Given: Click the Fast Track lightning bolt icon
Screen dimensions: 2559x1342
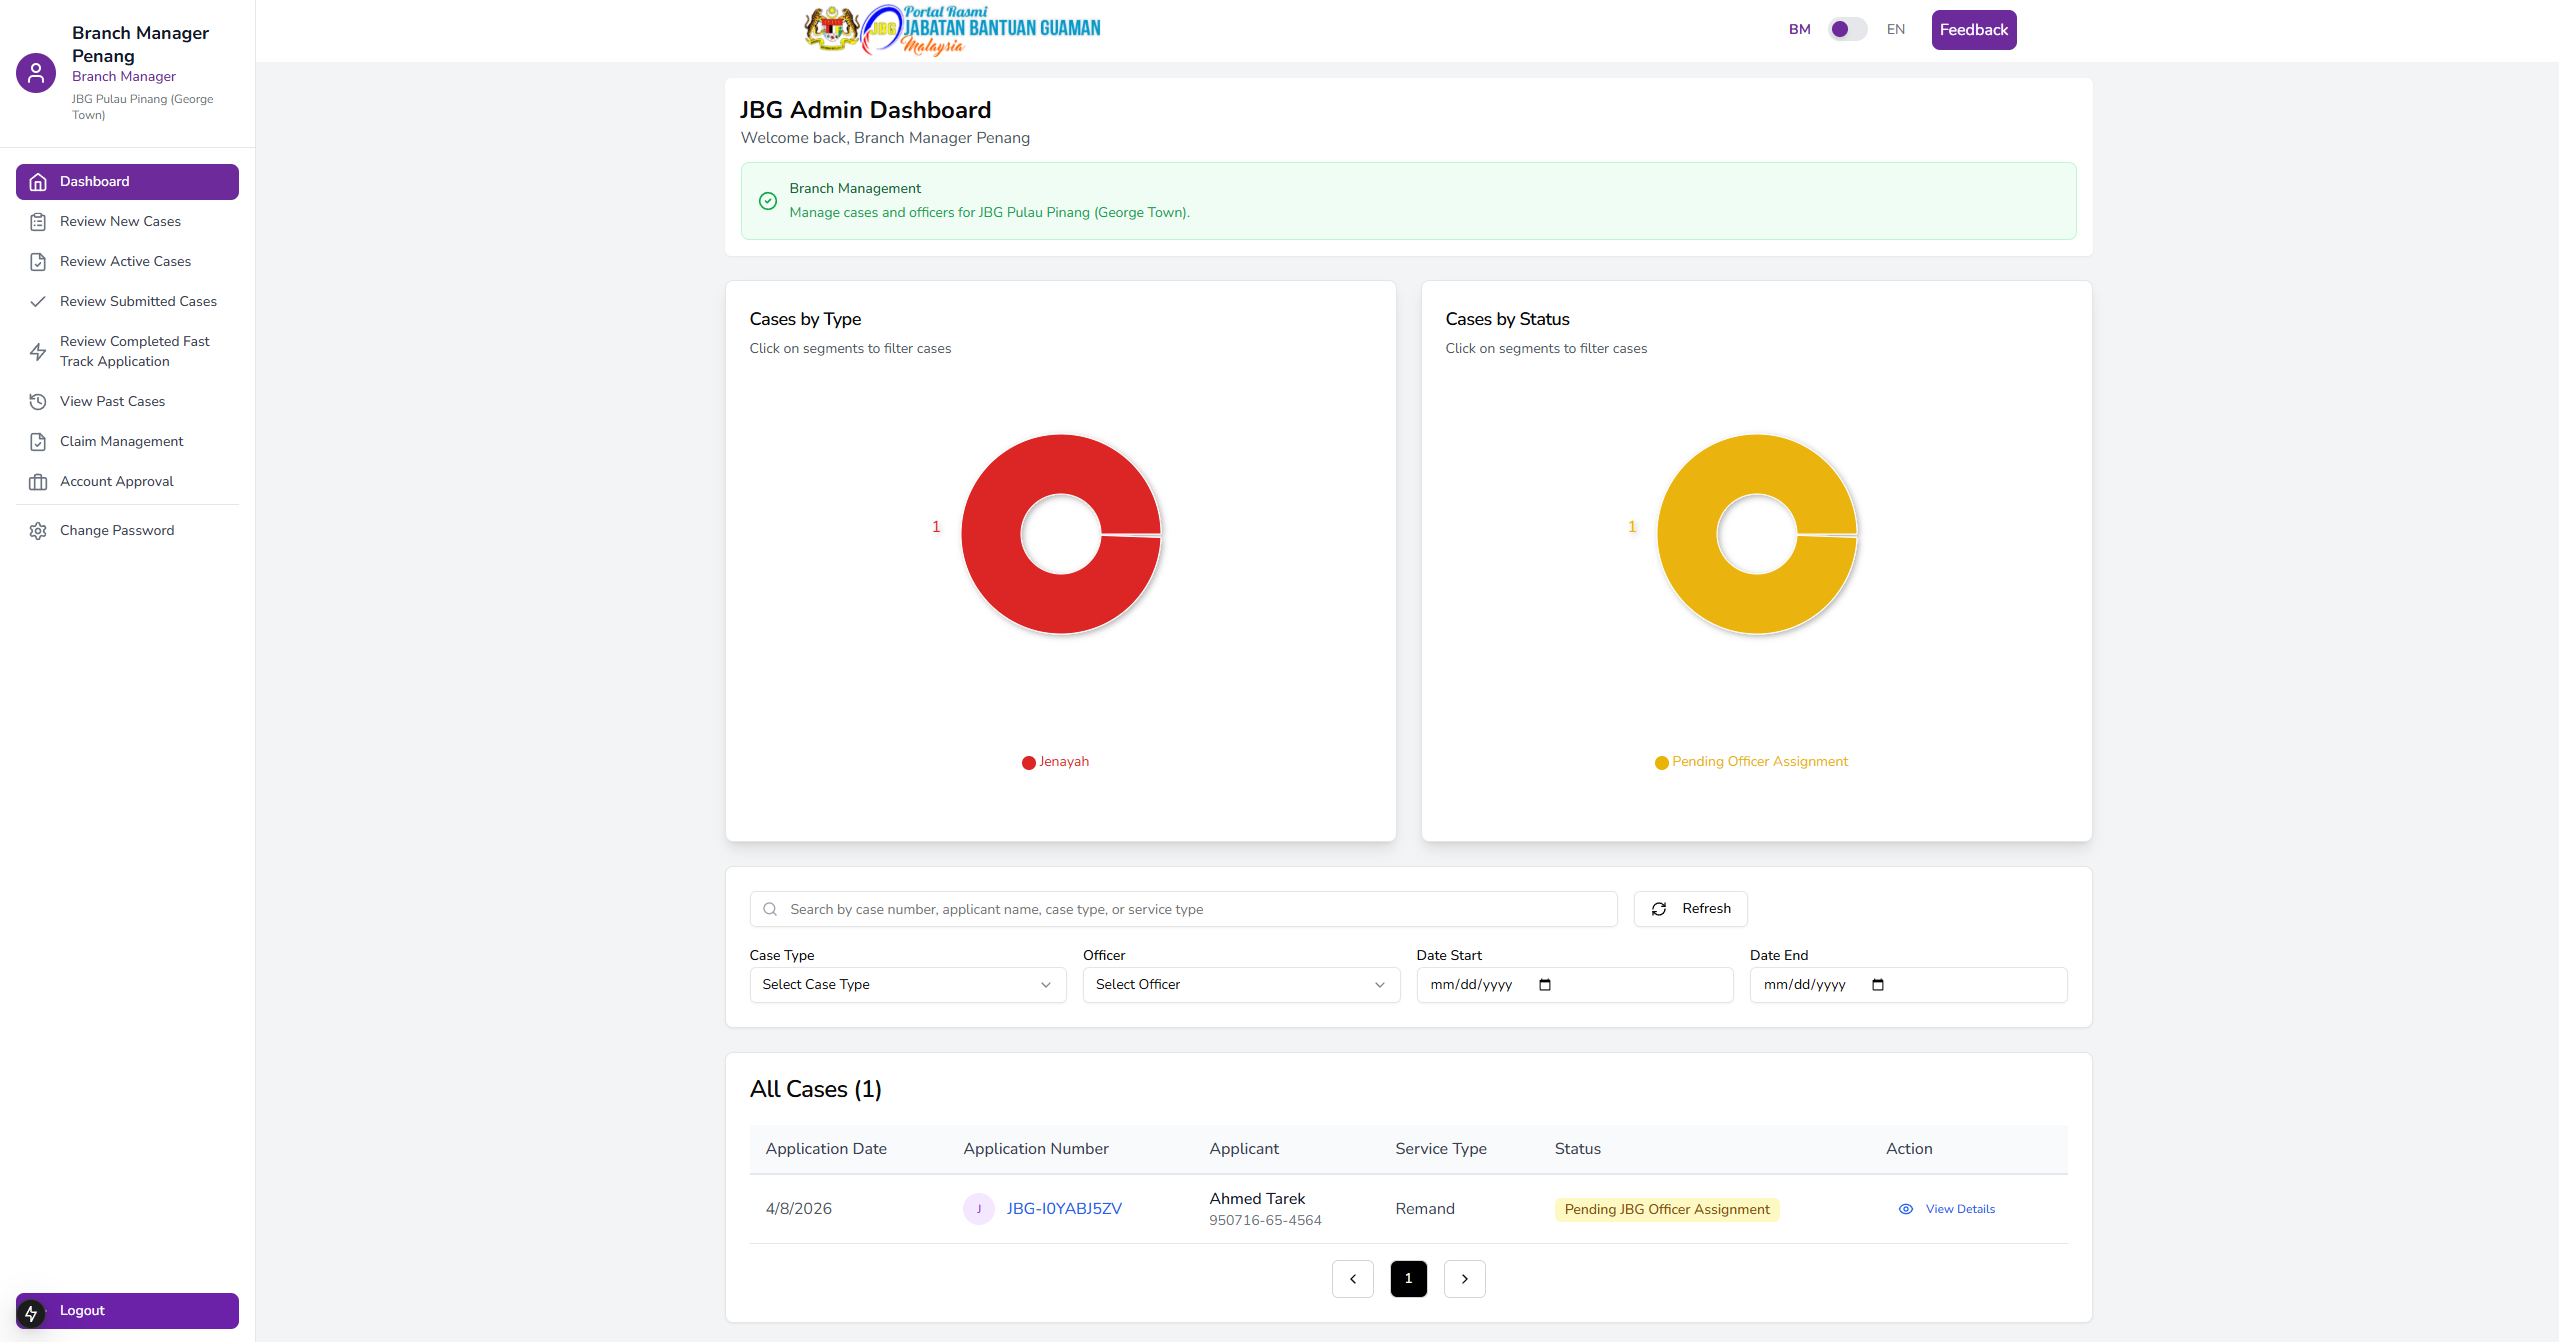Looking at the screenshot, I should [38, 352].
